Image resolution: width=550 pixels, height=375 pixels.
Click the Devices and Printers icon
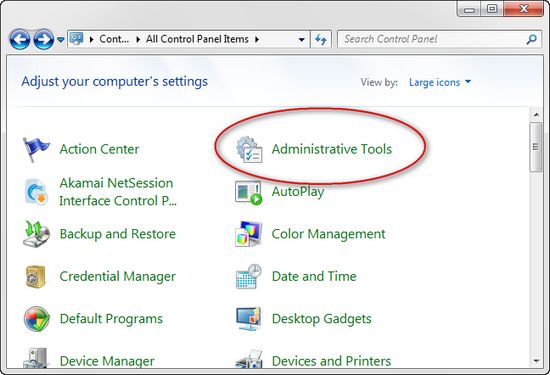click(x=249, y=359)
